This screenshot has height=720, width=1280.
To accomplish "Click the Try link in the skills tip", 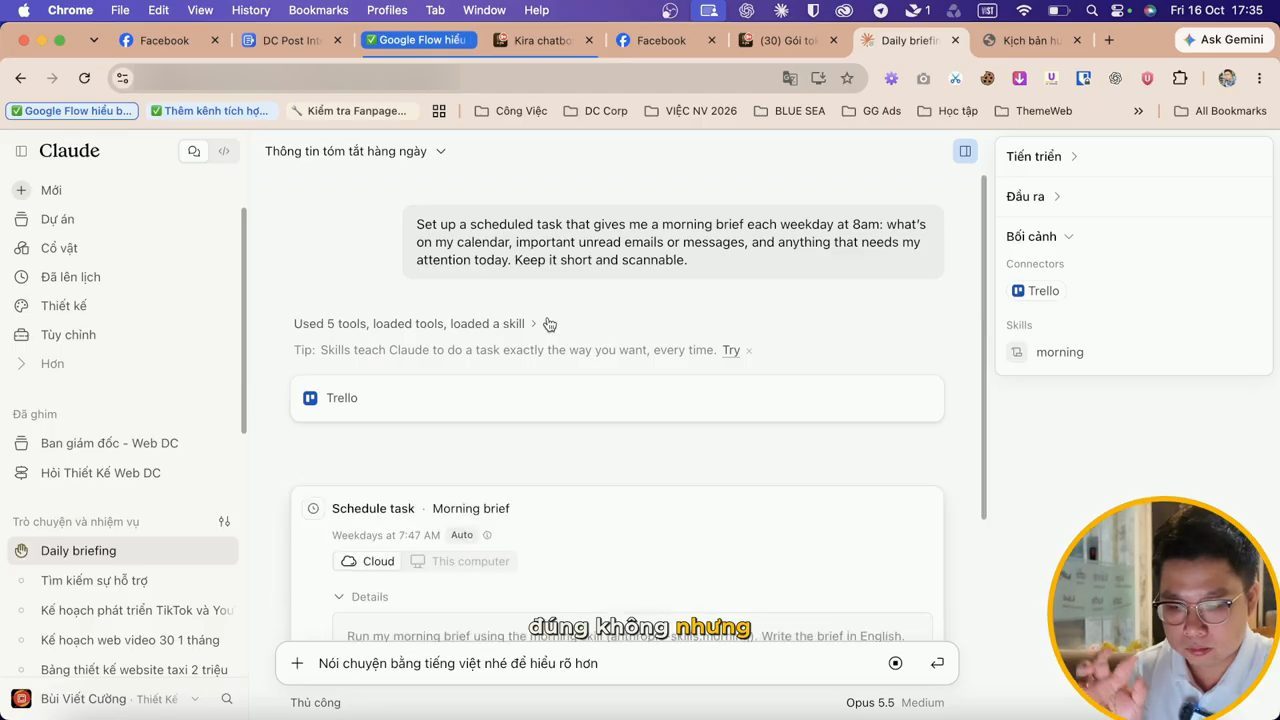I will click(x=731, y=350).
